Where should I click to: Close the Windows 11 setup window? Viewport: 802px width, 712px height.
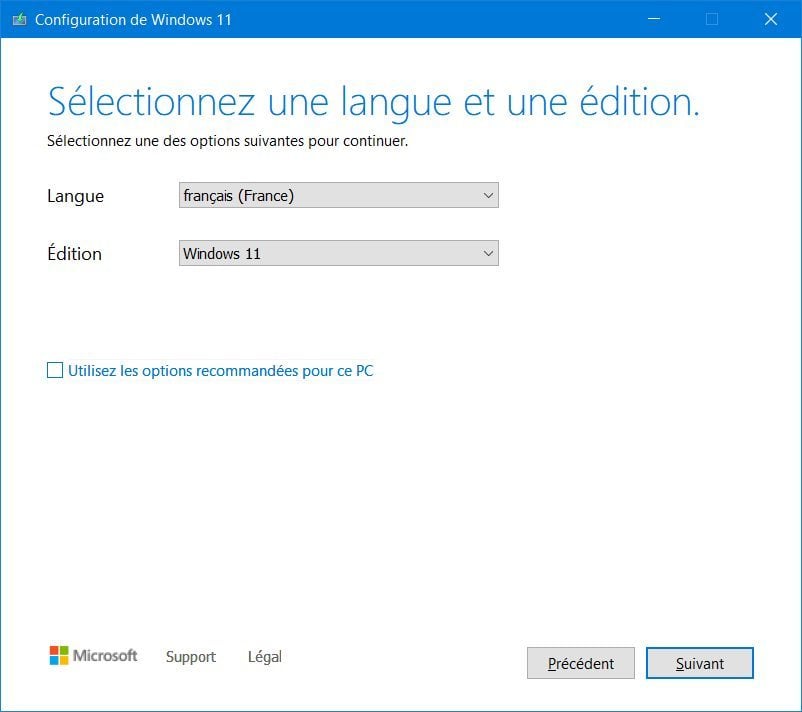(771, 19)
